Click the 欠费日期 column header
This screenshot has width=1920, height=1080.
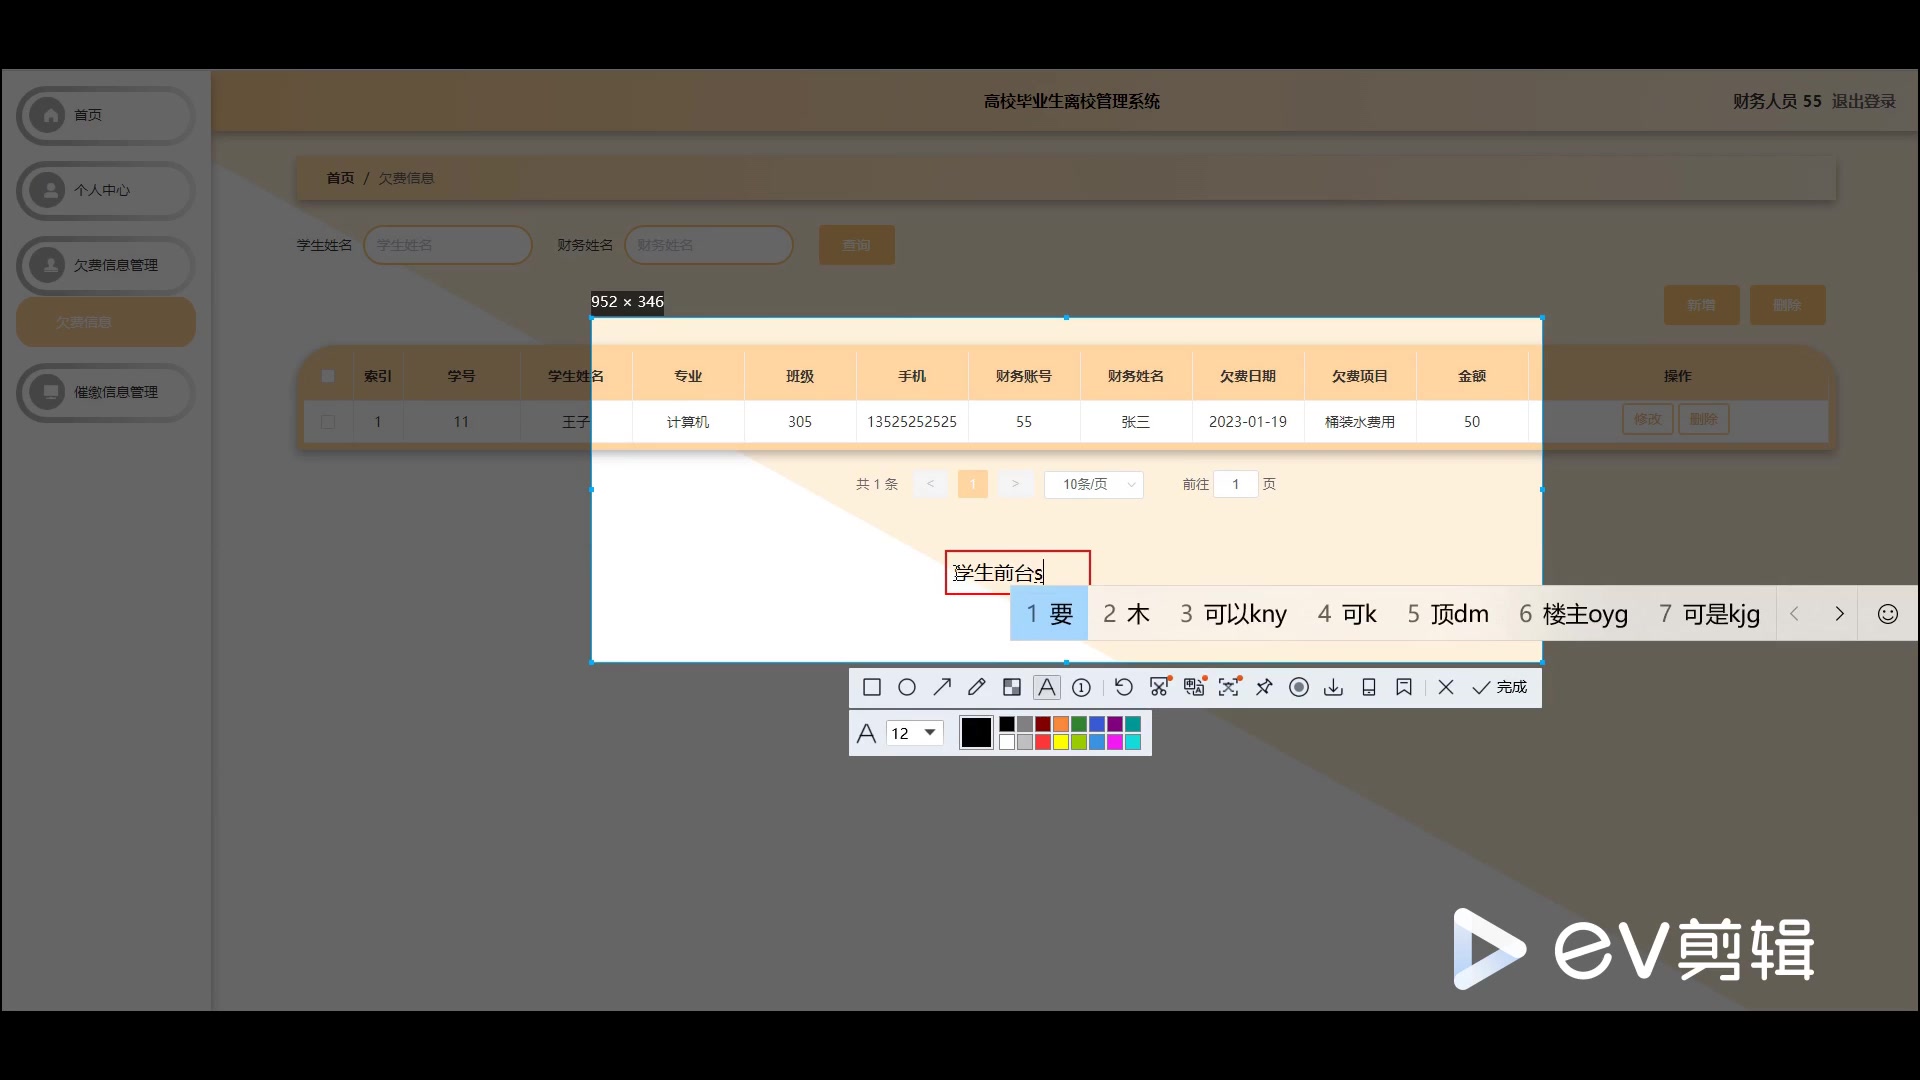1248,376
